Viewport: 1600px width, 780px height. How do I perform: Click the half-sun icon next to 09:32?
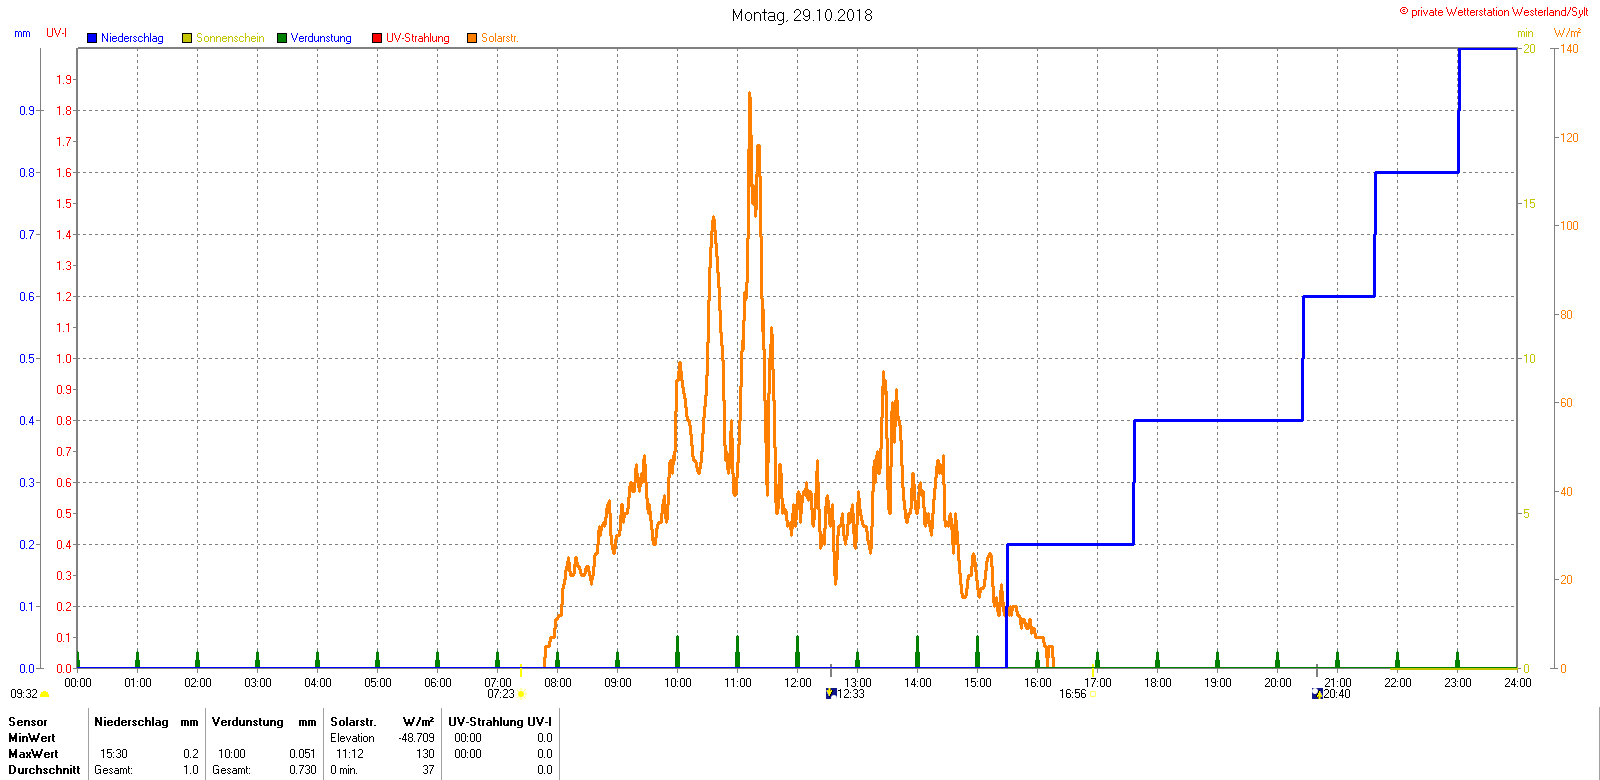pyautogui.click(x=45, y=694)
